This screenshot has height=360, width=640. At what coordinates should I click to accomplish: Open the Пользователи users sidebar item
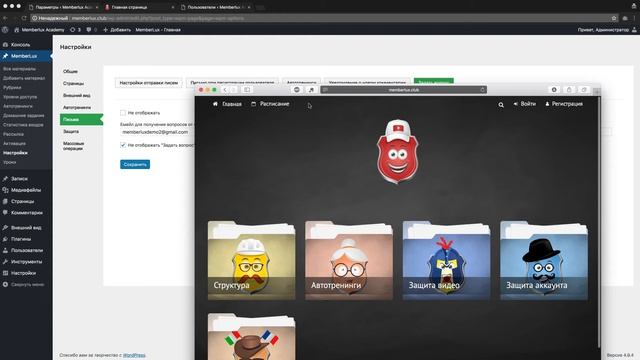27,250
